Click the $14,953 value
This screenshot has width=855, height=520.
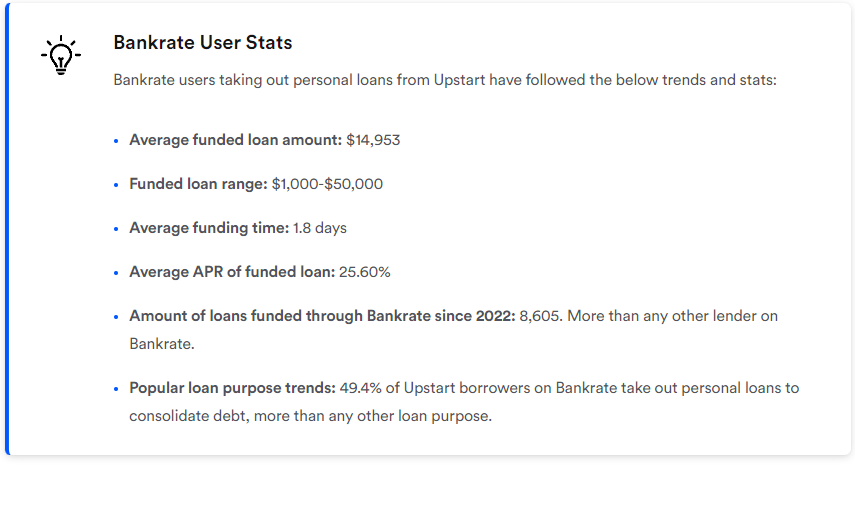(x=373, y=140)
